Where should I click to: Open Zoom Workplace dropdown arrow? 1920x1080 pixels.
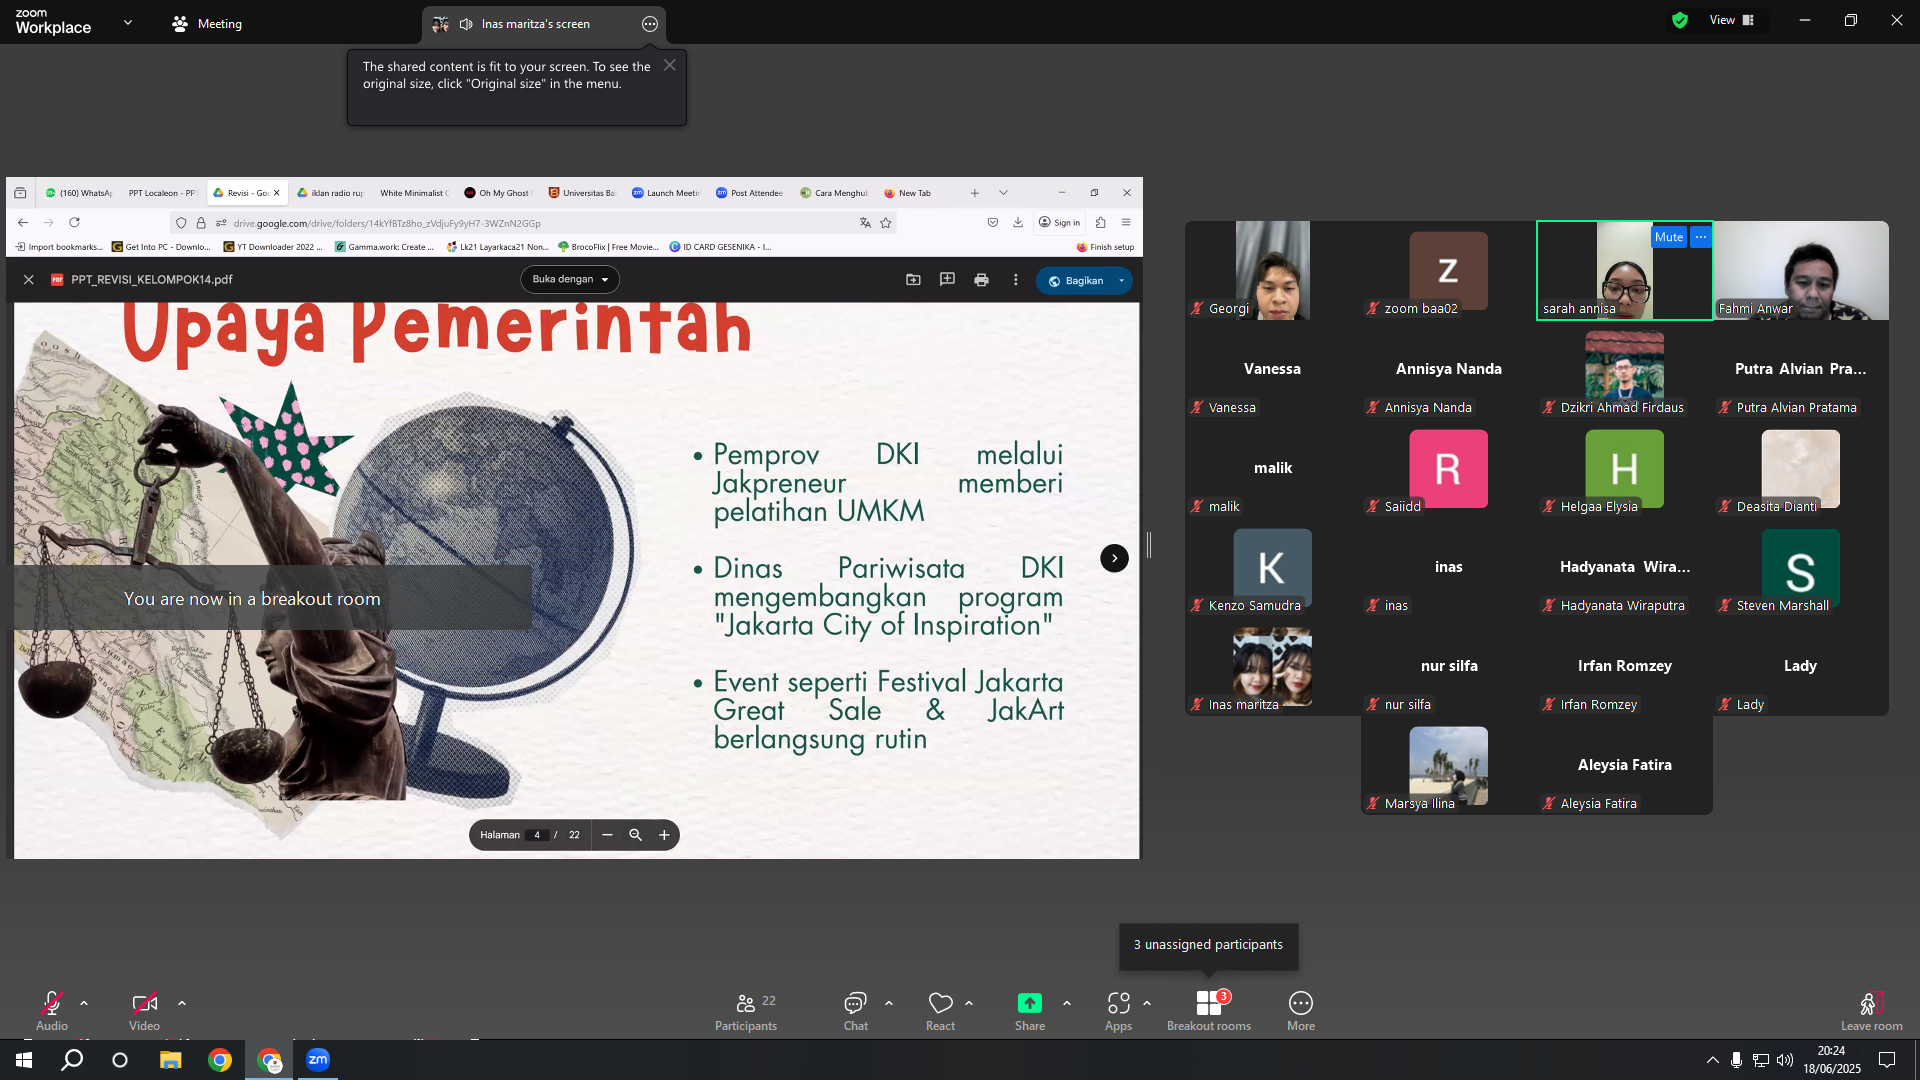click(128, 22)
